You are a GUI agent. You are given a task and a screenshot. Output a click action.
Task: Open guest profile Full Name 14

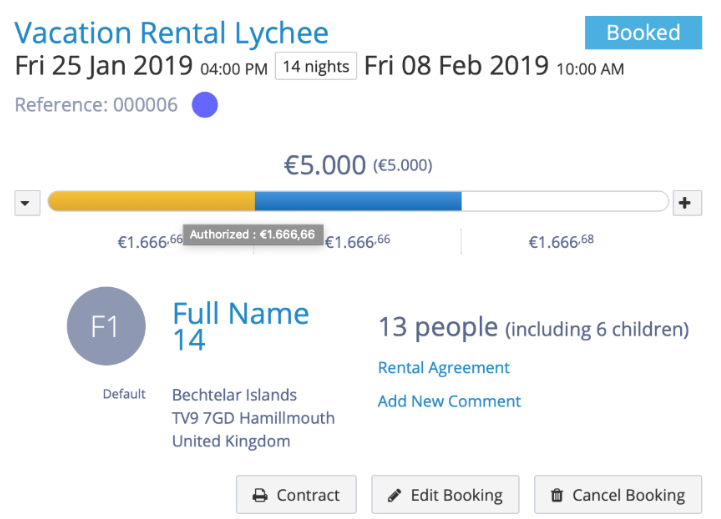pos(240,327)
